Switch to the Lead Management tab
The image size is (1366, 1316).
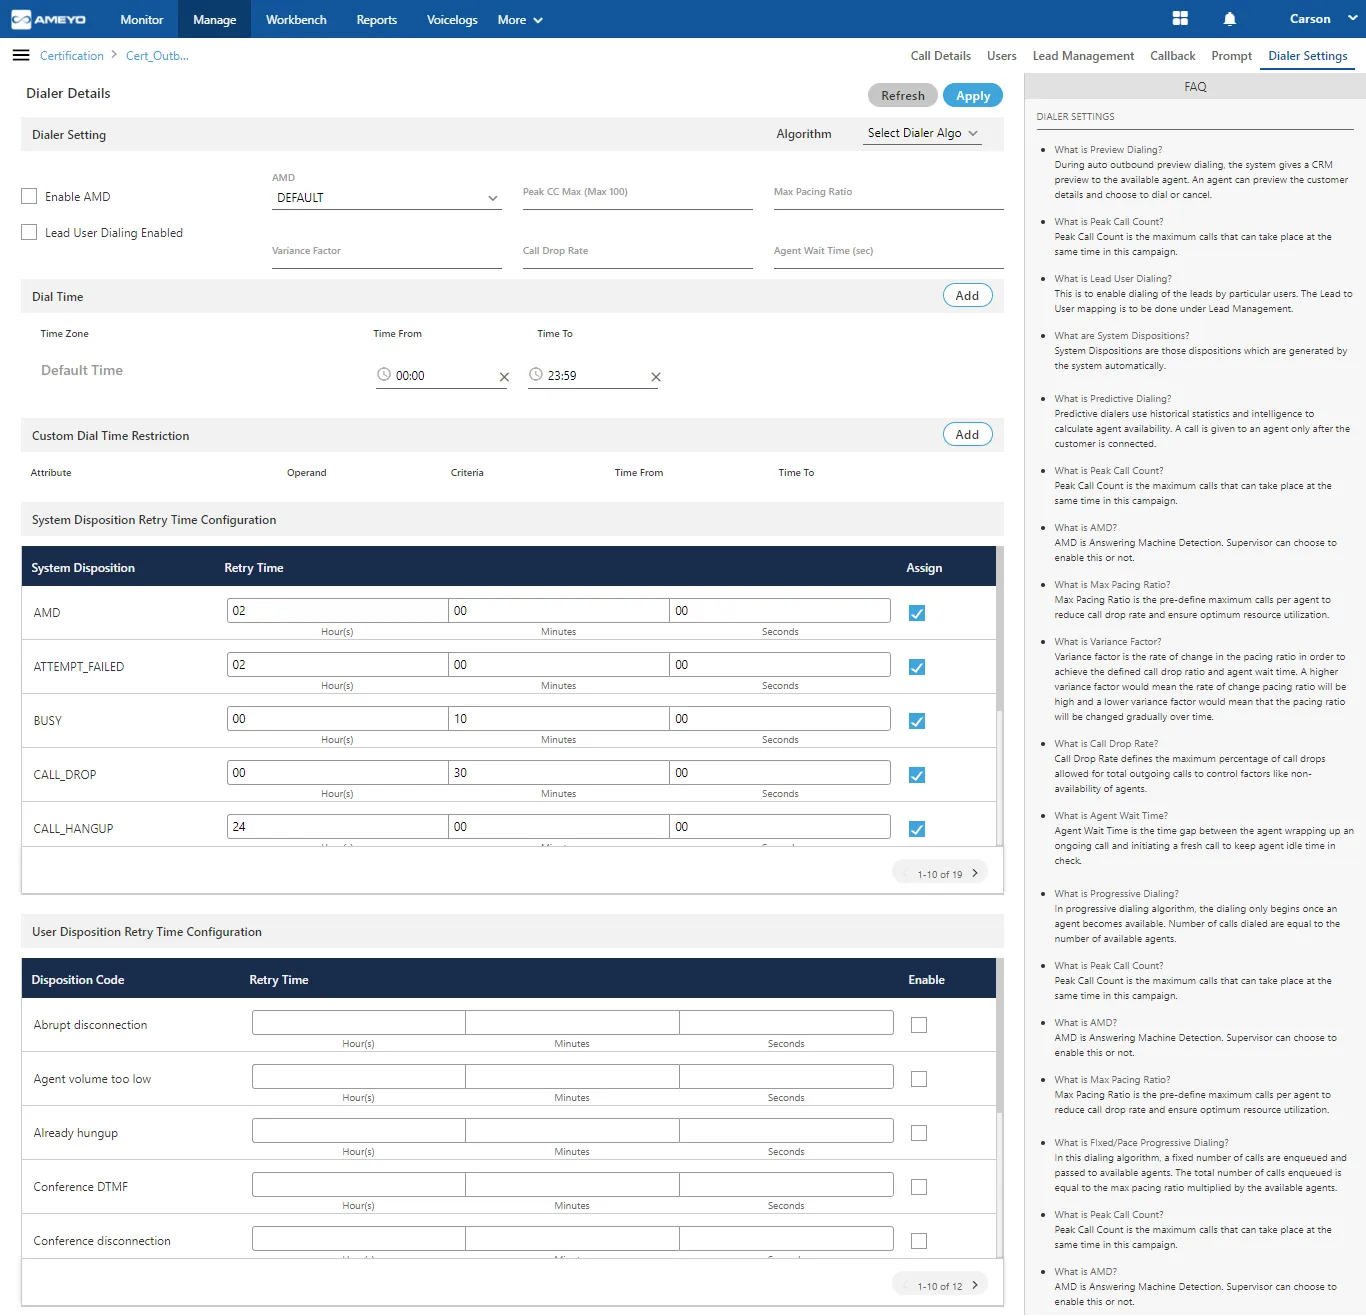coord(1083,56)
